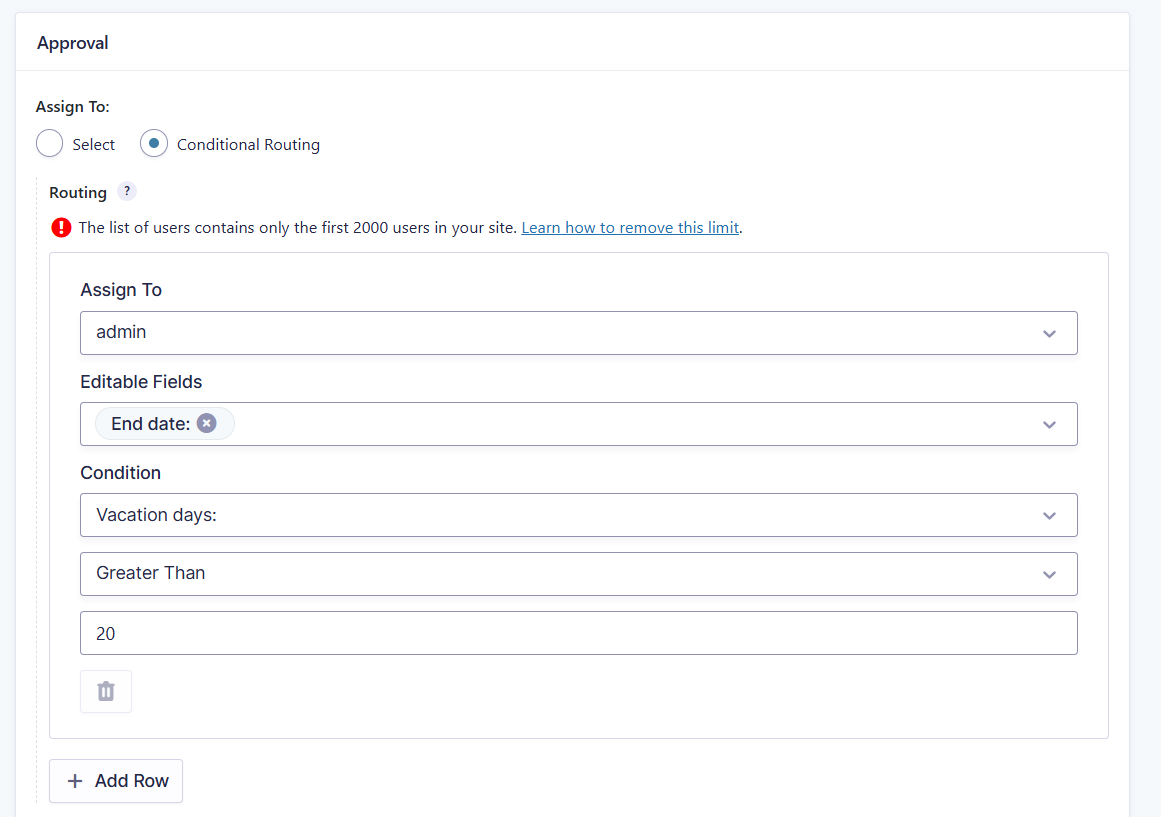Image resolution: width=1161 pixels, height=817 pixels.
Task: Click the chevron arrow in Editable Fields
Action: point(1049,424)
